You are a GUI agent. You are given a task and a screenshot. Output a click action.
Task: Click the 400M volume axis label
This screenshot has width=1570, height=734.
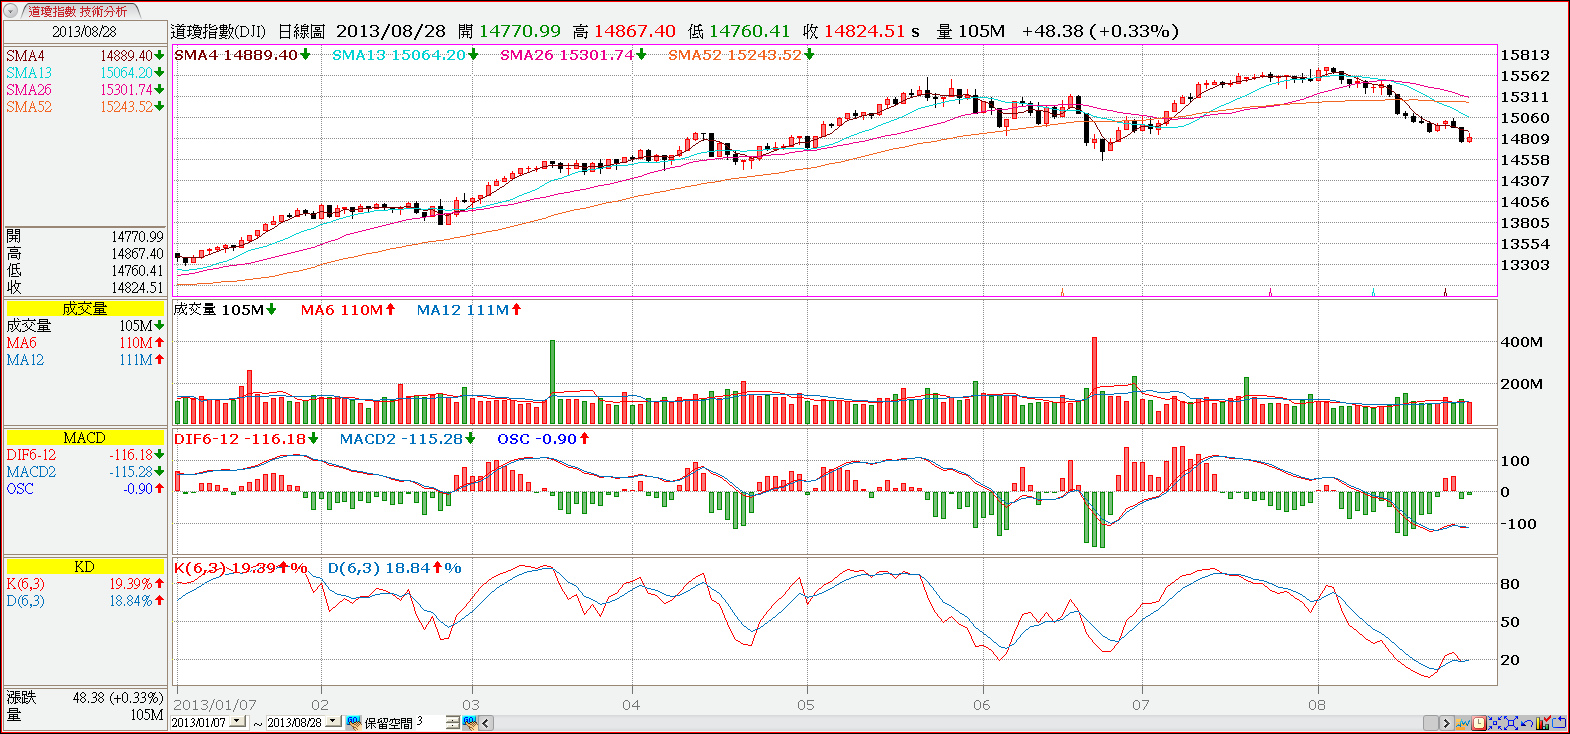1522,342
